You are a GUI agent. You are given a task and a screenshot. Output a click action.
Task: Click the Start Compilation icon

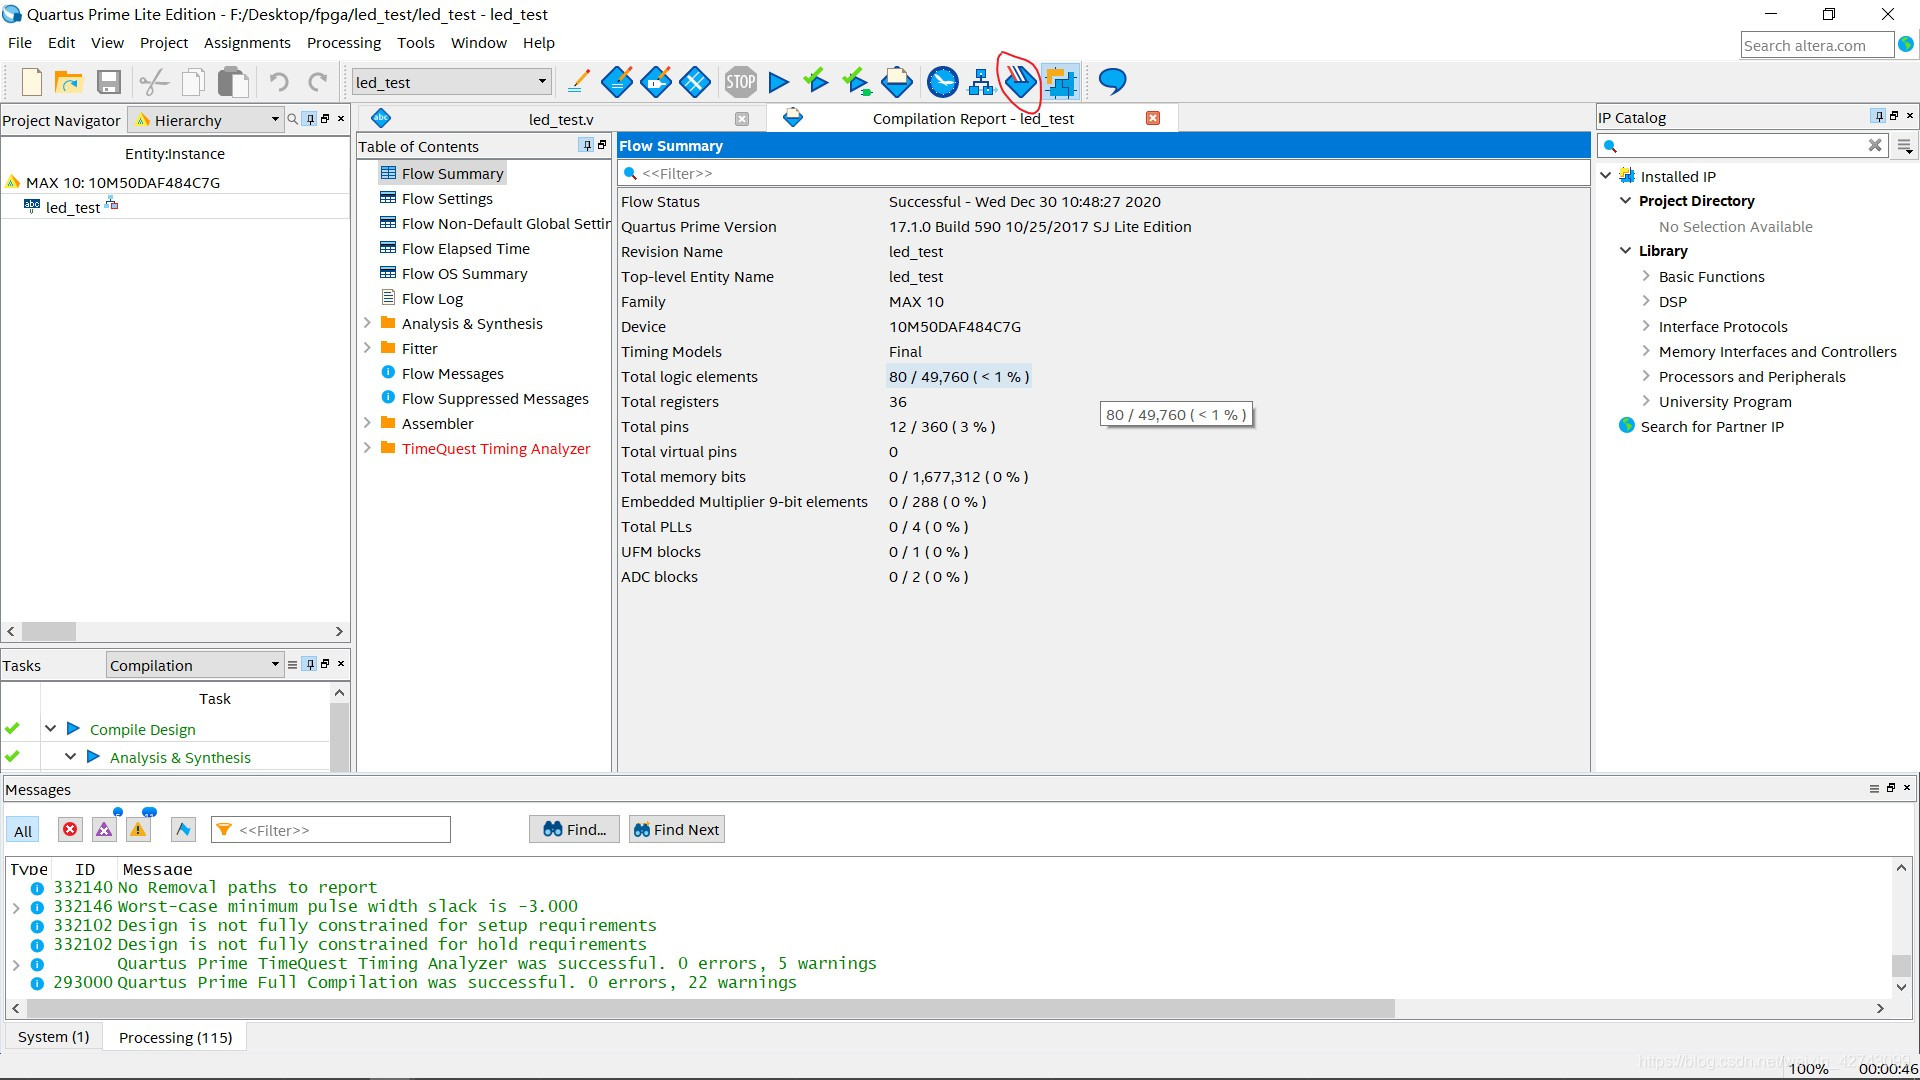click(x=778, y=82)
